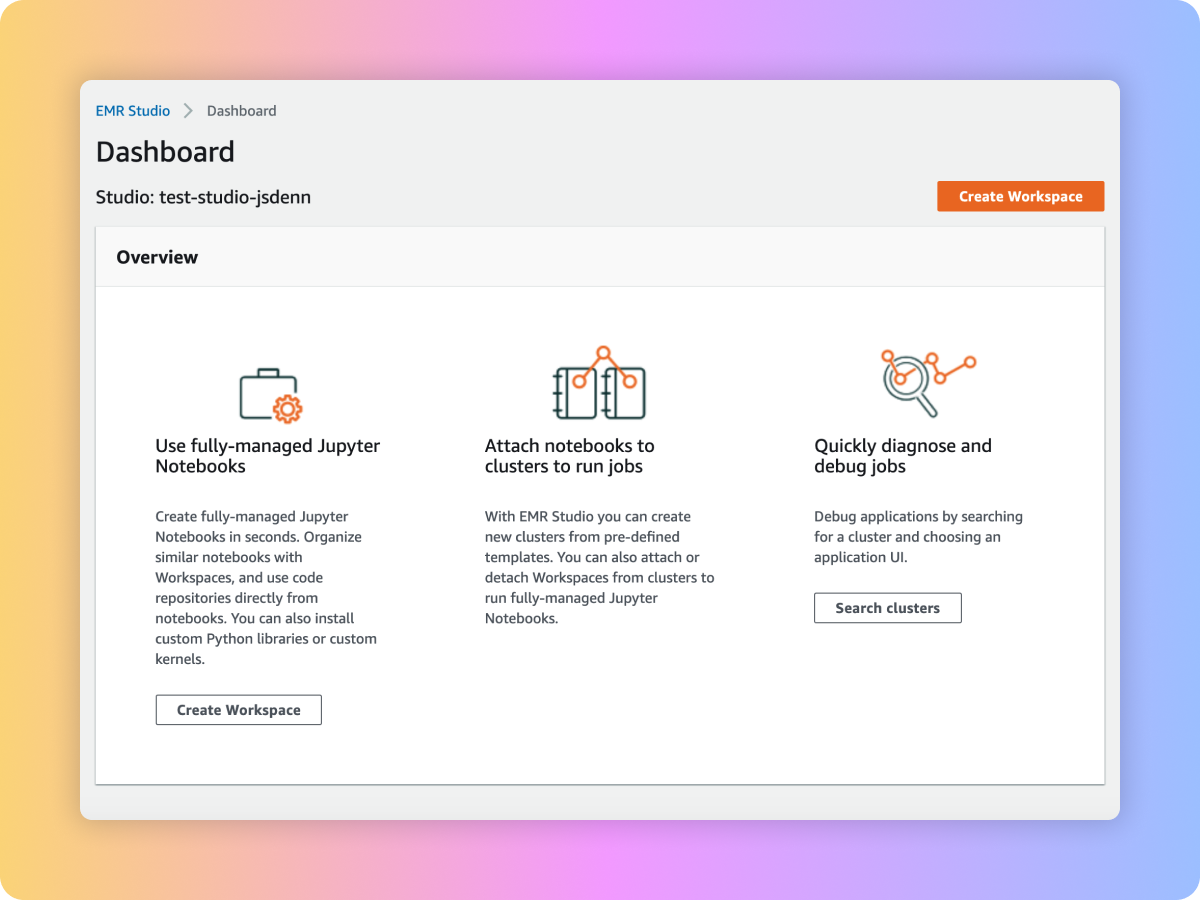This screenshot has height=900, width=1200.
Task: Click the orange Create Workspace button
Action: click(1020, 196)
